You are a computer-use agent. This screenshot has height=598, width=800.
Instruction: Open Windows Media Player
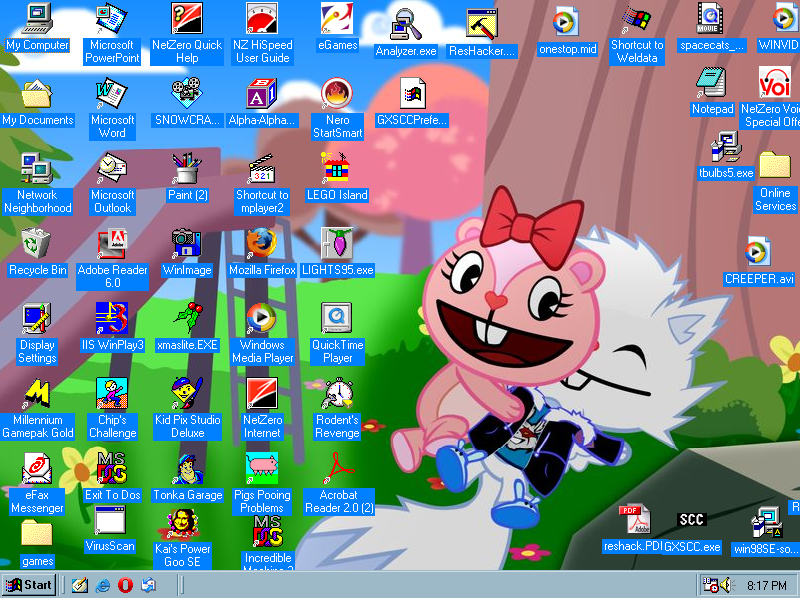coord(262,320)
